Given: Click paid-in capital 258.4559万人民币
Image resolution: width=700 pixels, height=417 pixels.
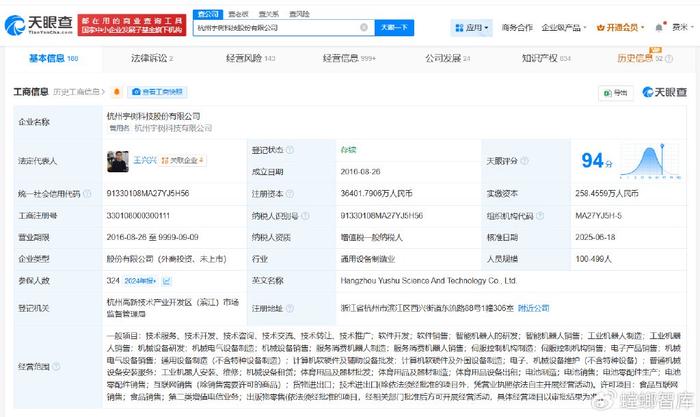Looking at the screenshot, I should (x=607, y=193).
